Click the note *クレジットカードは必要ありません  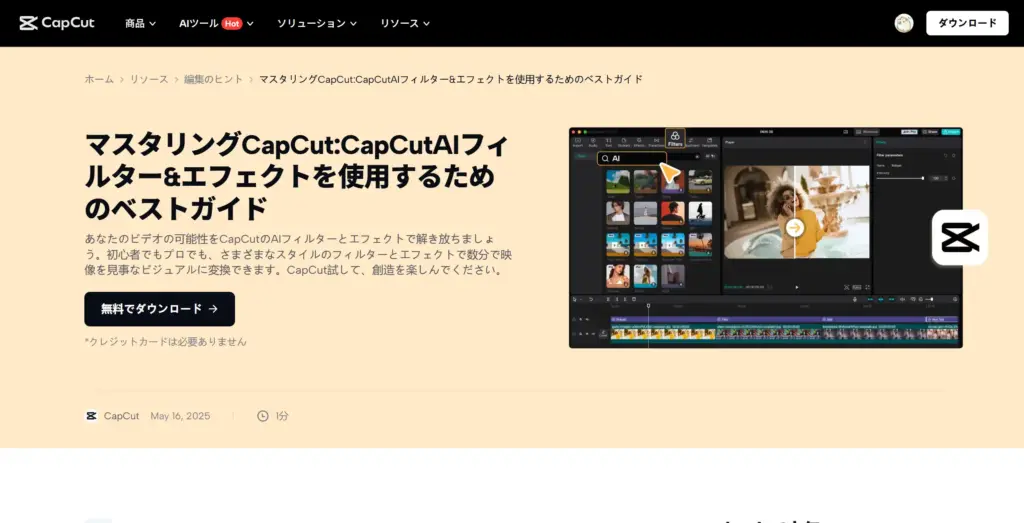pyautogui.click(x=165, y=341)
